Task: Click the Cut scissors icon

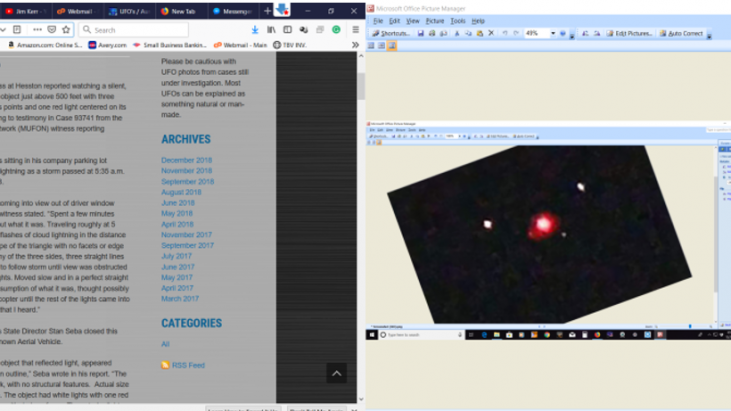Action: pyautogui.click(x=457, y=33)
